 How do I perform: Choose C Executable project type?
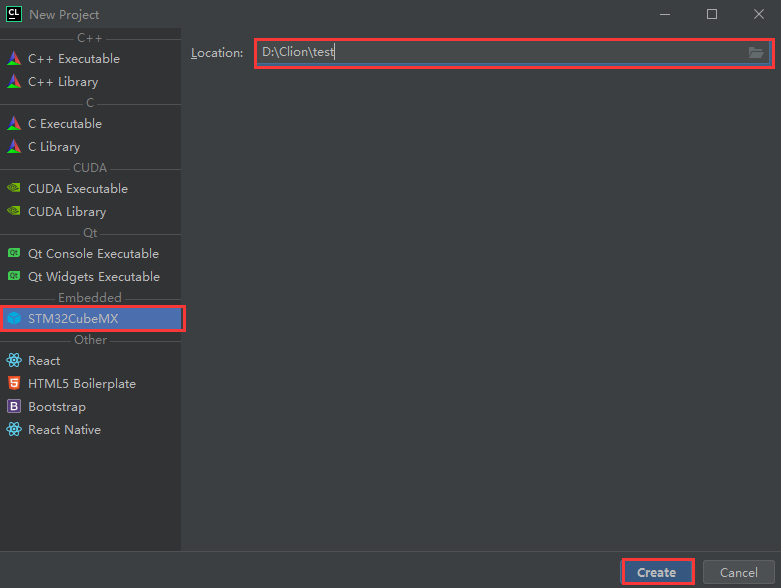pyautogui.click(x=91, y=123)
